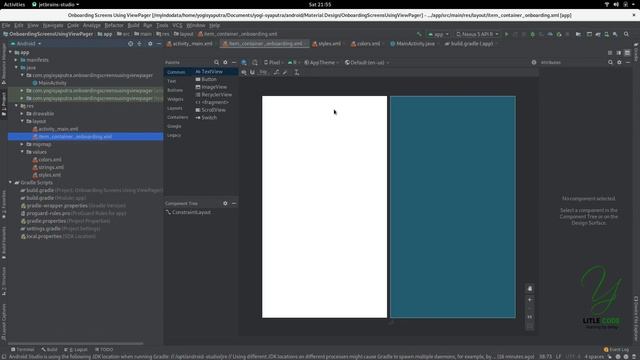This screenshot has height=360, width=640.
Task: Locate opened file in Project view
Action: click(130, 44)
